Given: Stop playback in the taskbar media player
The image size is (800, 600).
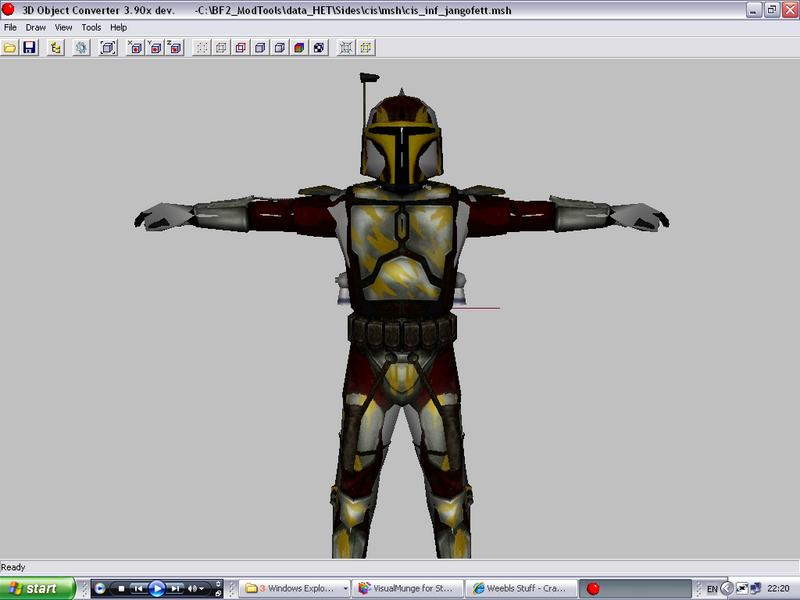Looking at the screenshot, I should tap(121, 589).
